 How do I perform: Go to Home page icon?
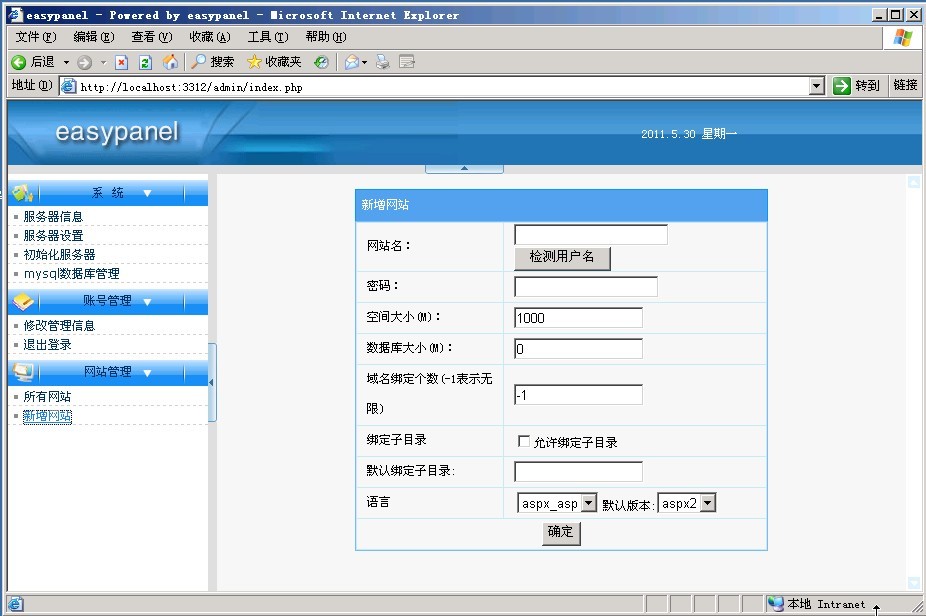click(x=171, y=62)
